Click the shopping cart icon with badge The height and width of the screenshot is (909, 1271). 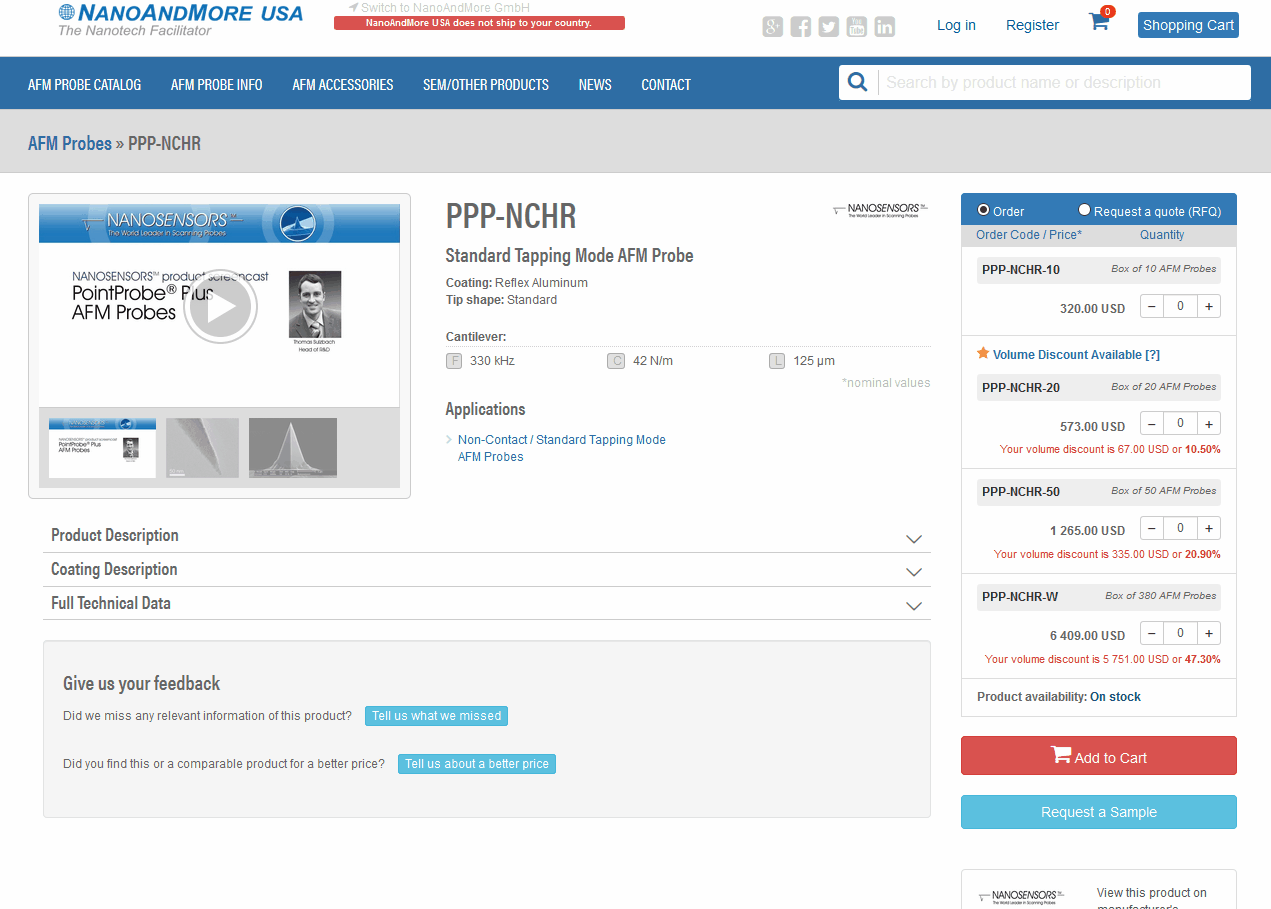(x=1100, y=20)
